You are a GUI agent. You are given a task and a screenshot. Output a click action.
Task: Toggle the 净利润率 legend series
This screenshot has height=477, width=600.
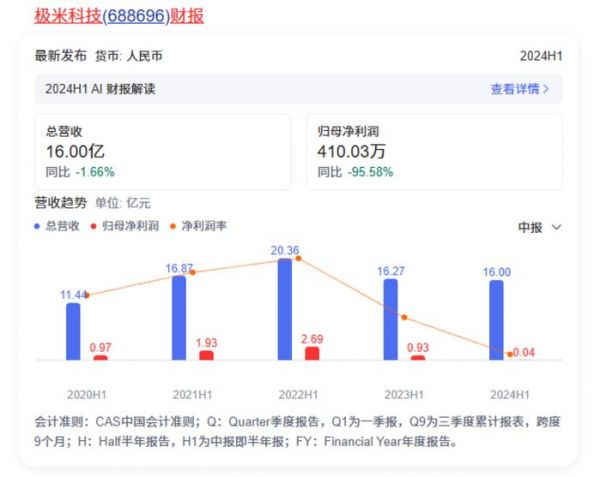click(197, 226)
